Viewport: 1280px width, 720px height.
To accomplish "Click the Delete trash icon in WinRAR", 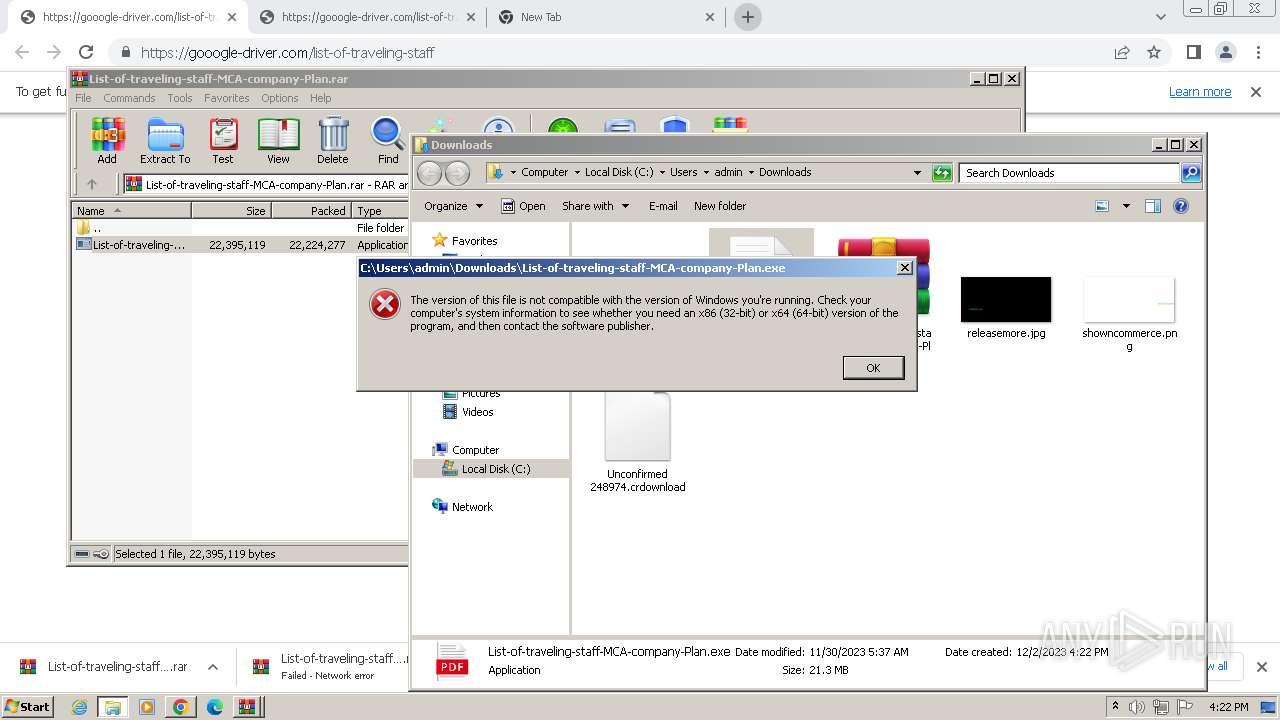I will [x=333, y=140].
